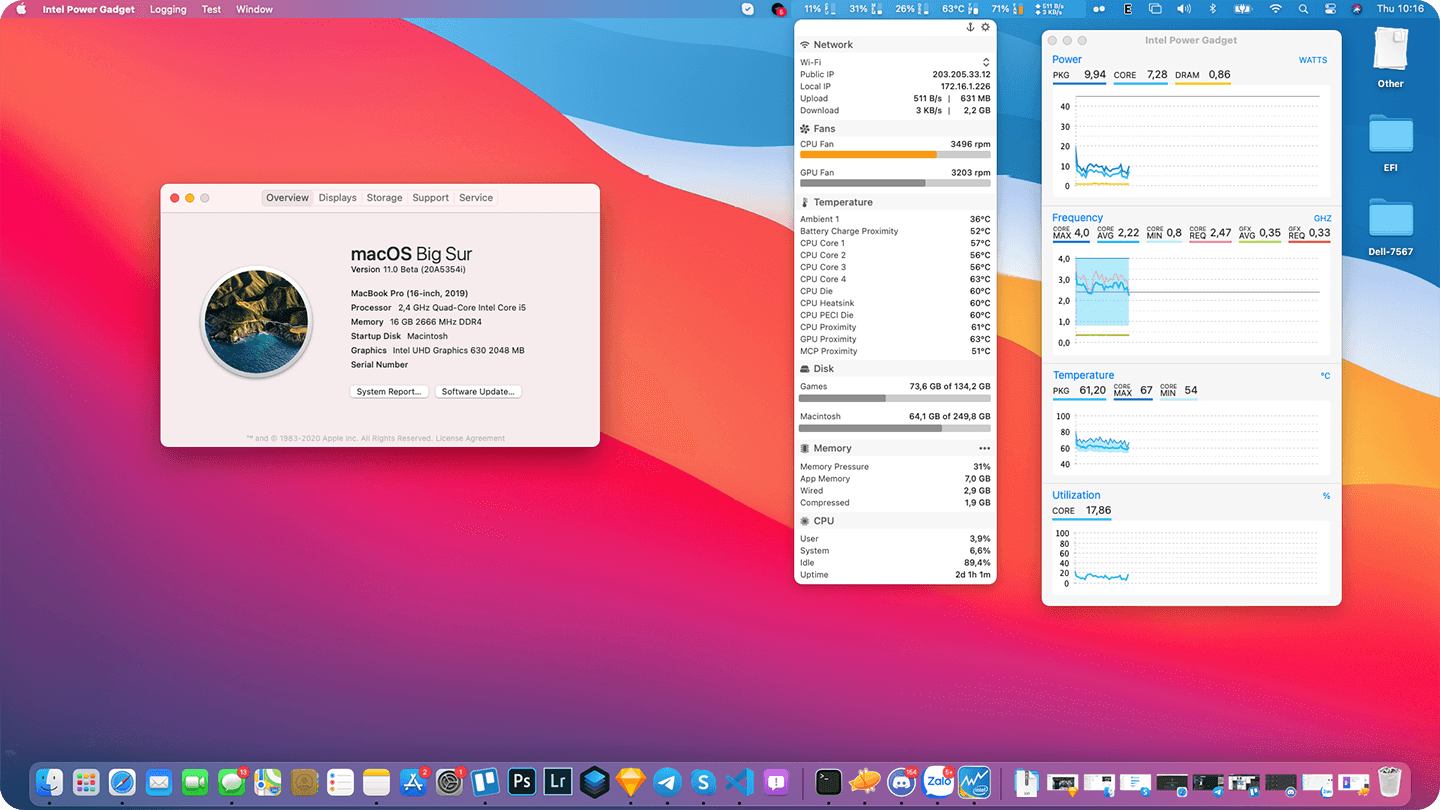Open Wi-Fi status in menu bar
Image resolution: width=1440 pixels, height=810 pixels.
1275,9
